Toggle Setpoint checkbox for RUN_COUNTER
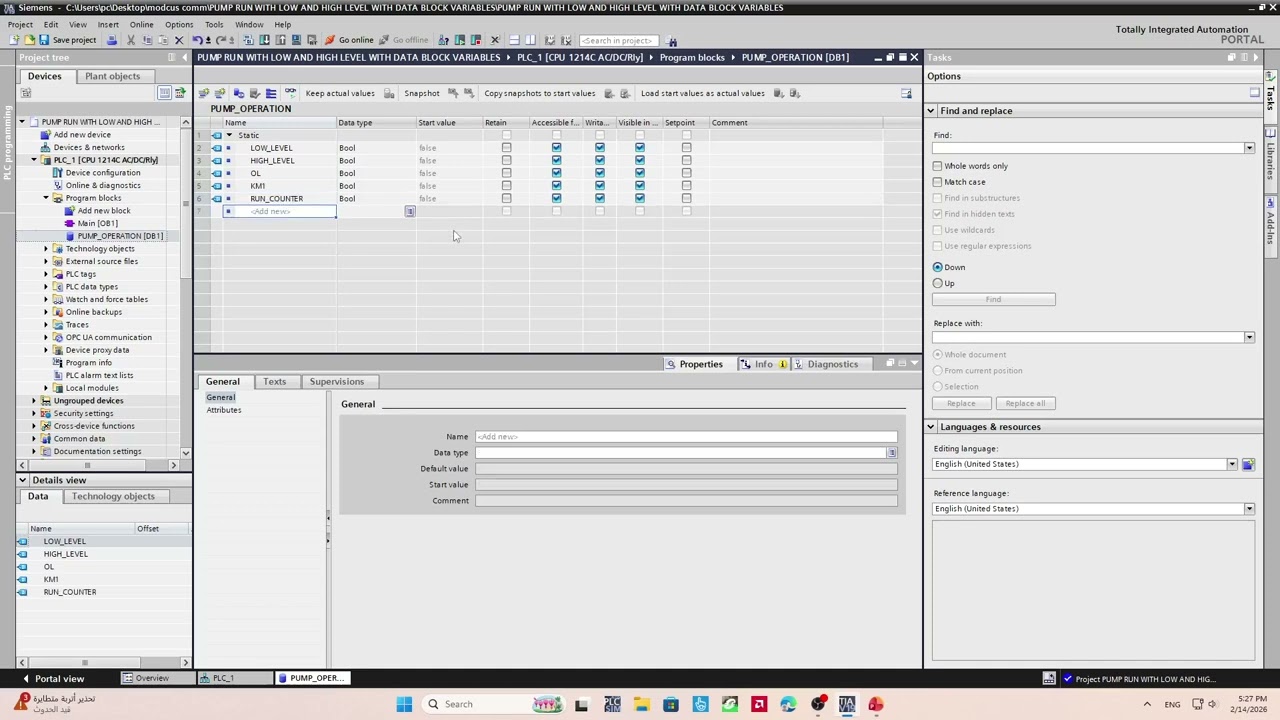This screenshot has height=720, width=1280. (x=686, y=198)
